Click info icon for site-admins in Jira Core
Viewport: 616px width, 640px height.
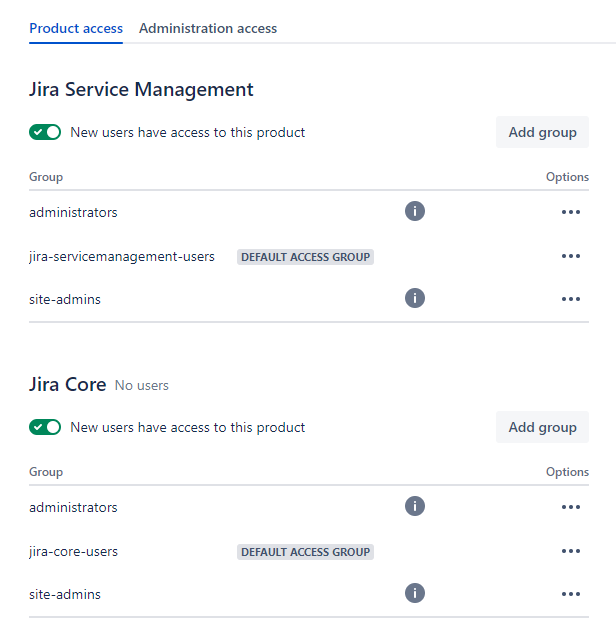coord(415,594)
